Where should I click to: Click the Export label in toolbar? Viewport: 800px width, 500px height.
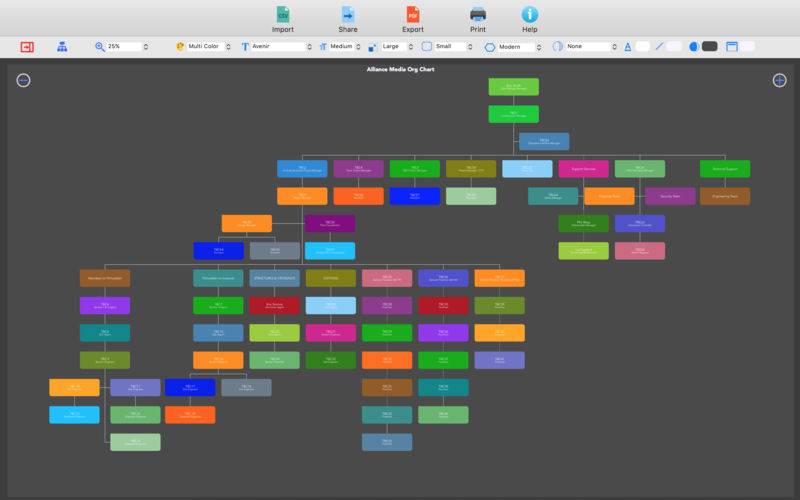point(413,30)
